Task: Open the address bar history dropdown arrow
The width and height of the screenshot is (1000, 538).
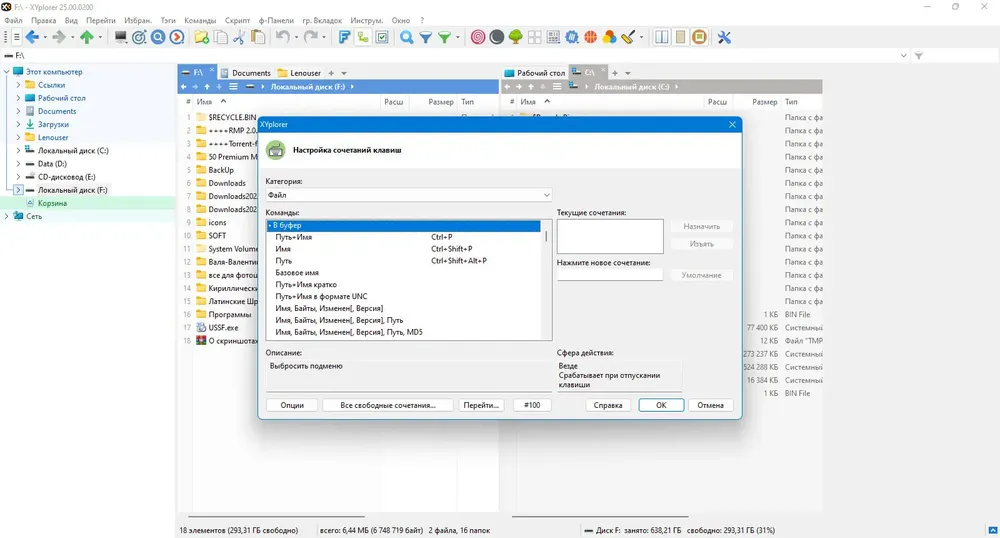Action: tap(903, 55)
